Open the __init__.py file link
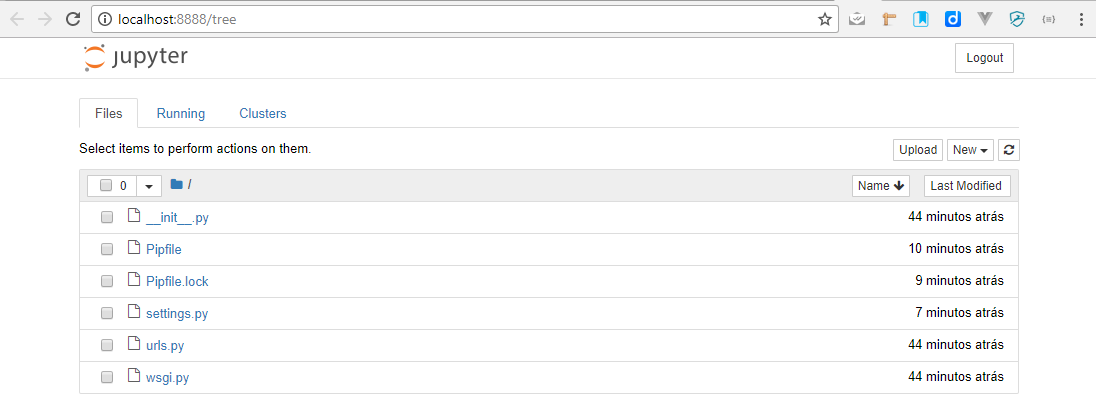Screen dimensions: 1096x407 [177, 217]
